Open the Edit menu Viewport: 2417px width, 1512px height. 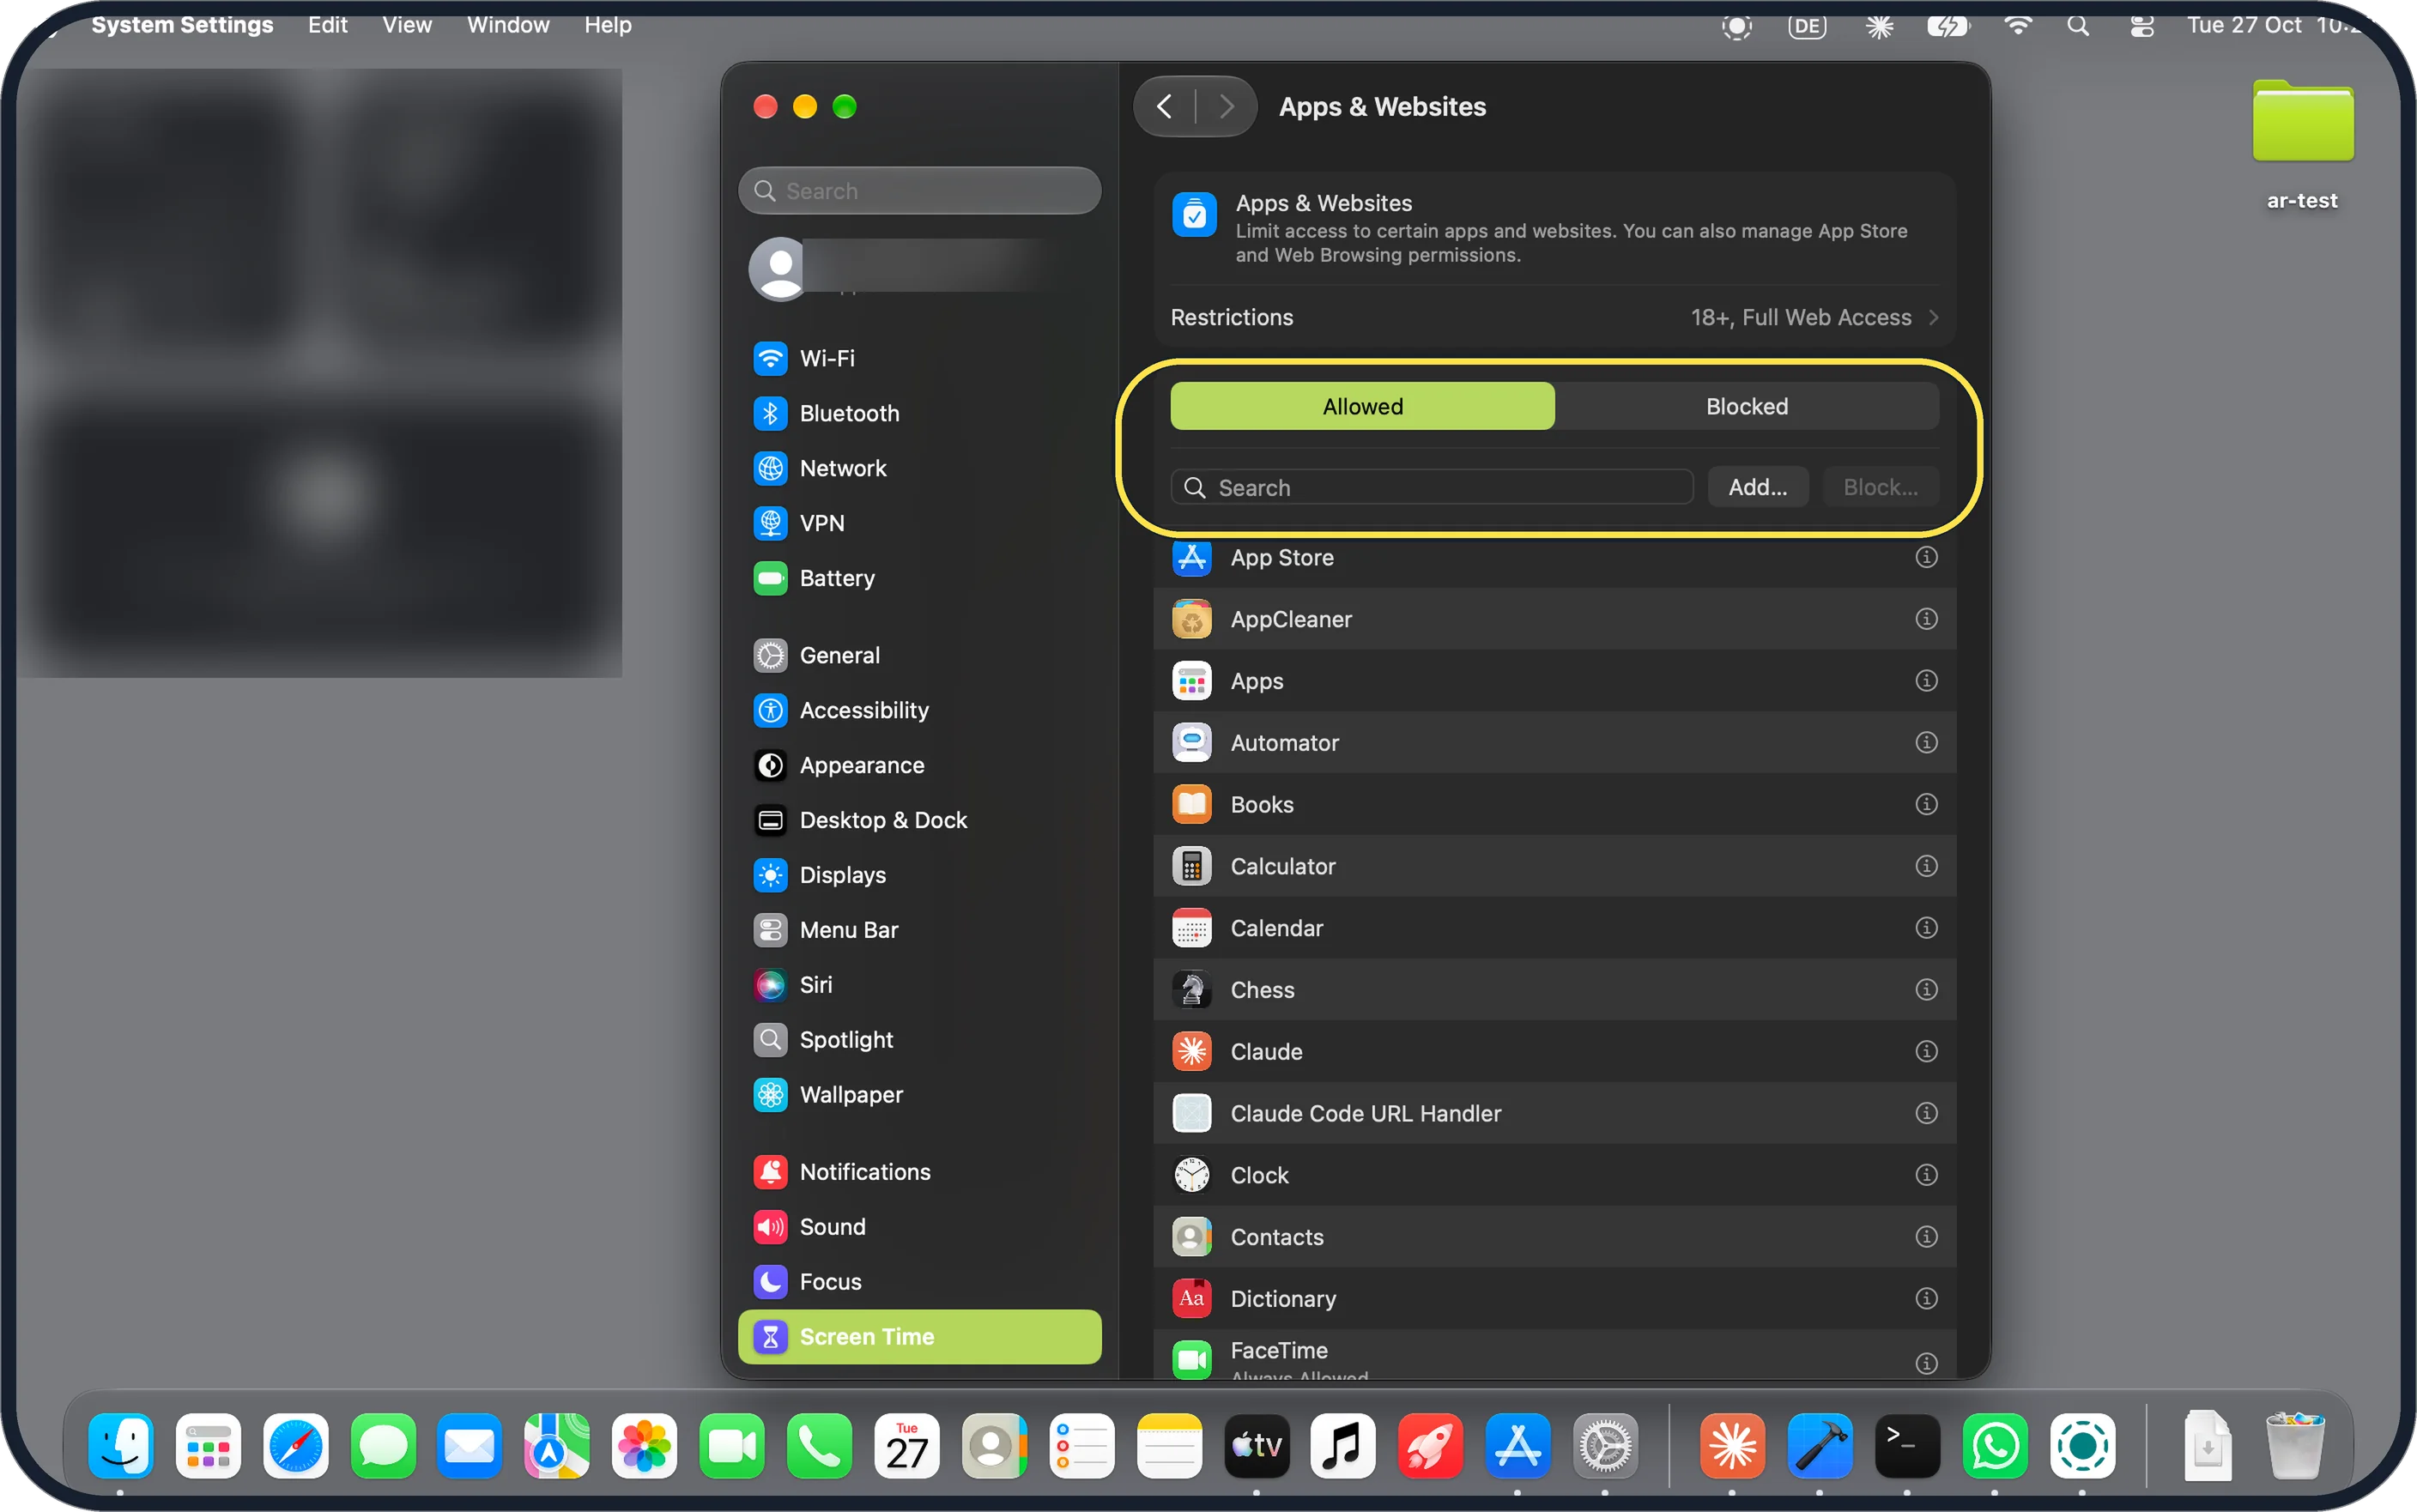coord(327,25)
